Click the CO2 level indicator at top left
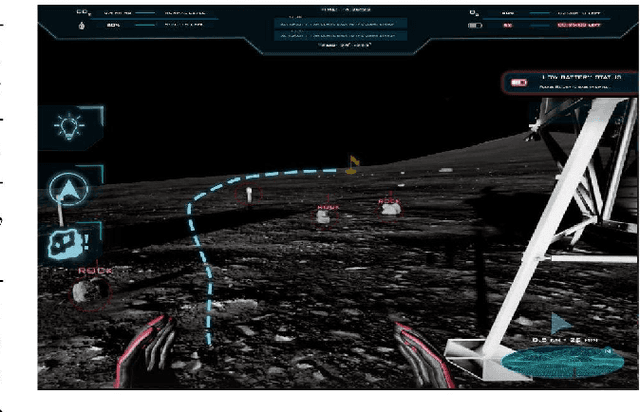Screen dimensions: 640x412 coord(81,14)
